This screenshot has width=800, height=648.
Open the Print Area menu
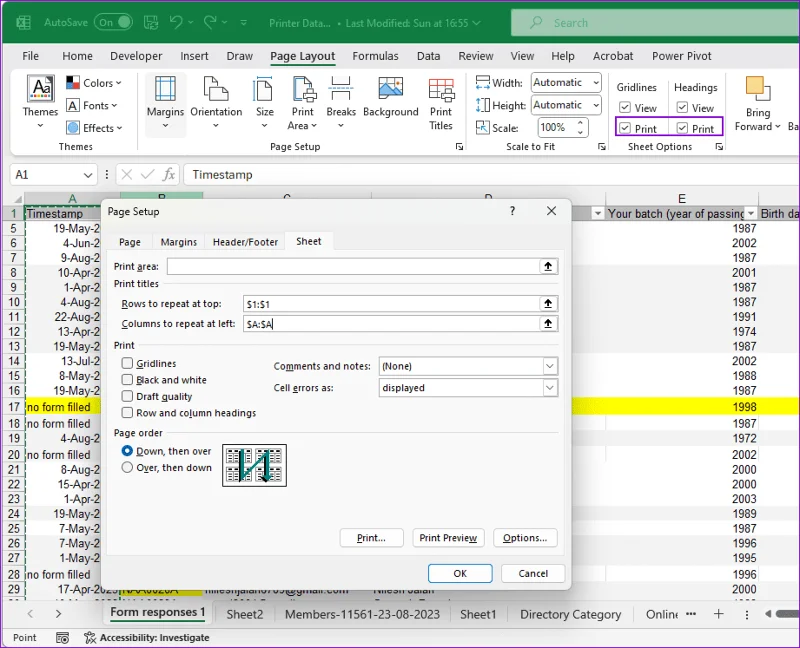[303, 103]
